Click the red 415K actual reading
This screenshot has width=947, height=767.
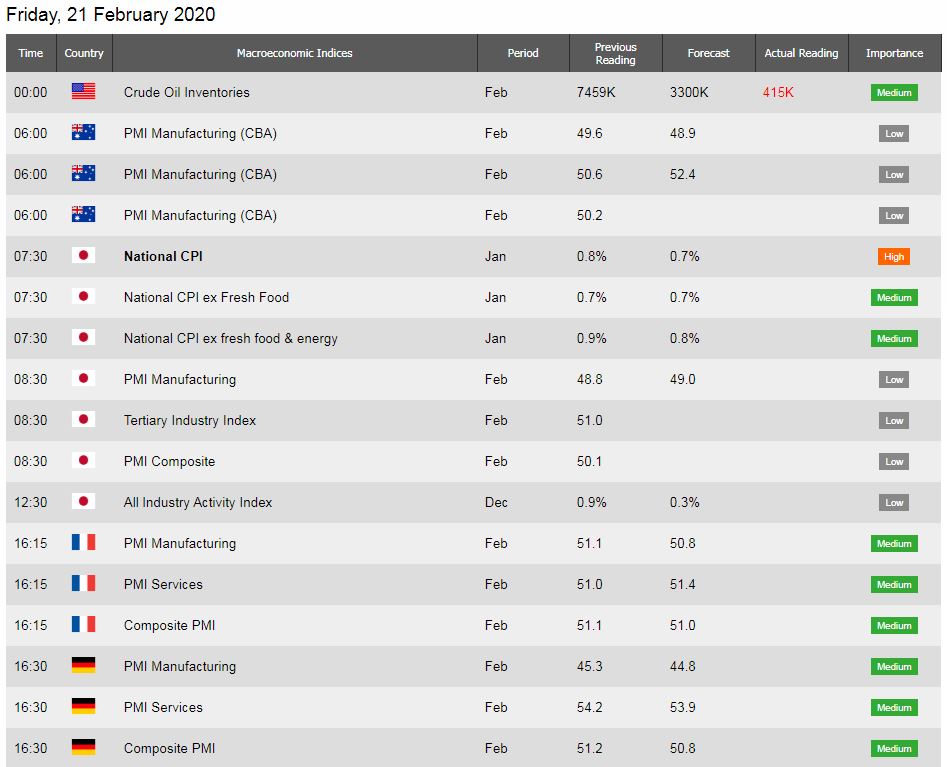pos(778,92)
